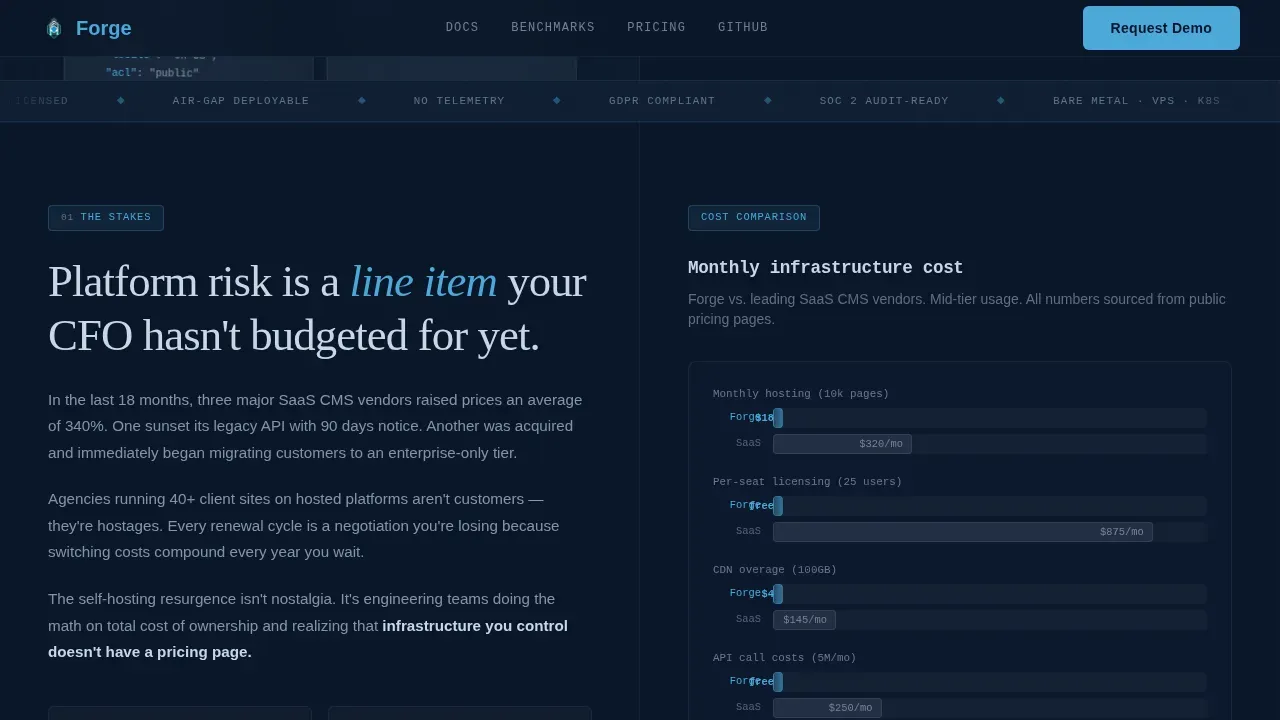Click the 'CDN overage (100GB)' label
The width and height of the screenshot is (1280, 720).
775,570
